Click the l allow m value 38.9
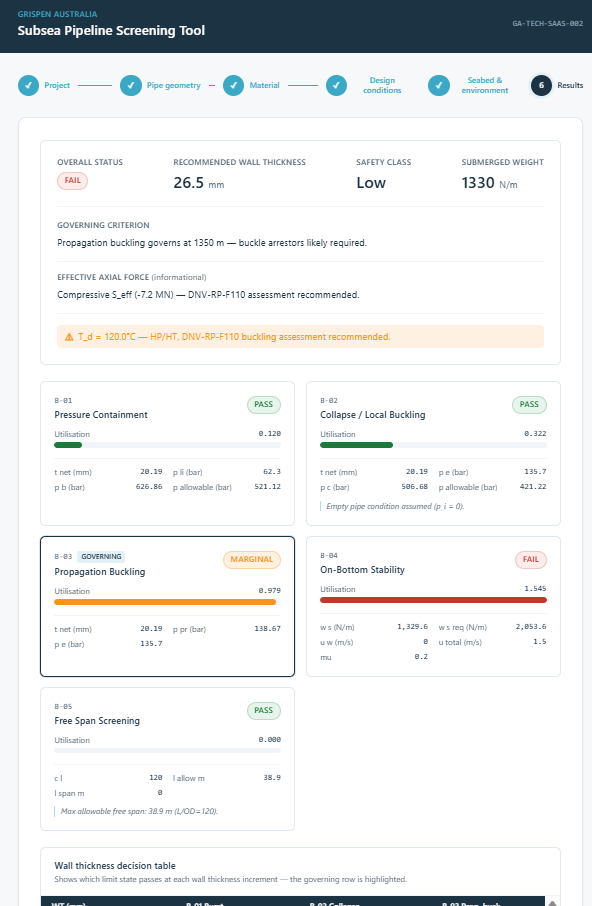This screenshot has height=906, width=592. pyautogui.click(x=272, y=778)
